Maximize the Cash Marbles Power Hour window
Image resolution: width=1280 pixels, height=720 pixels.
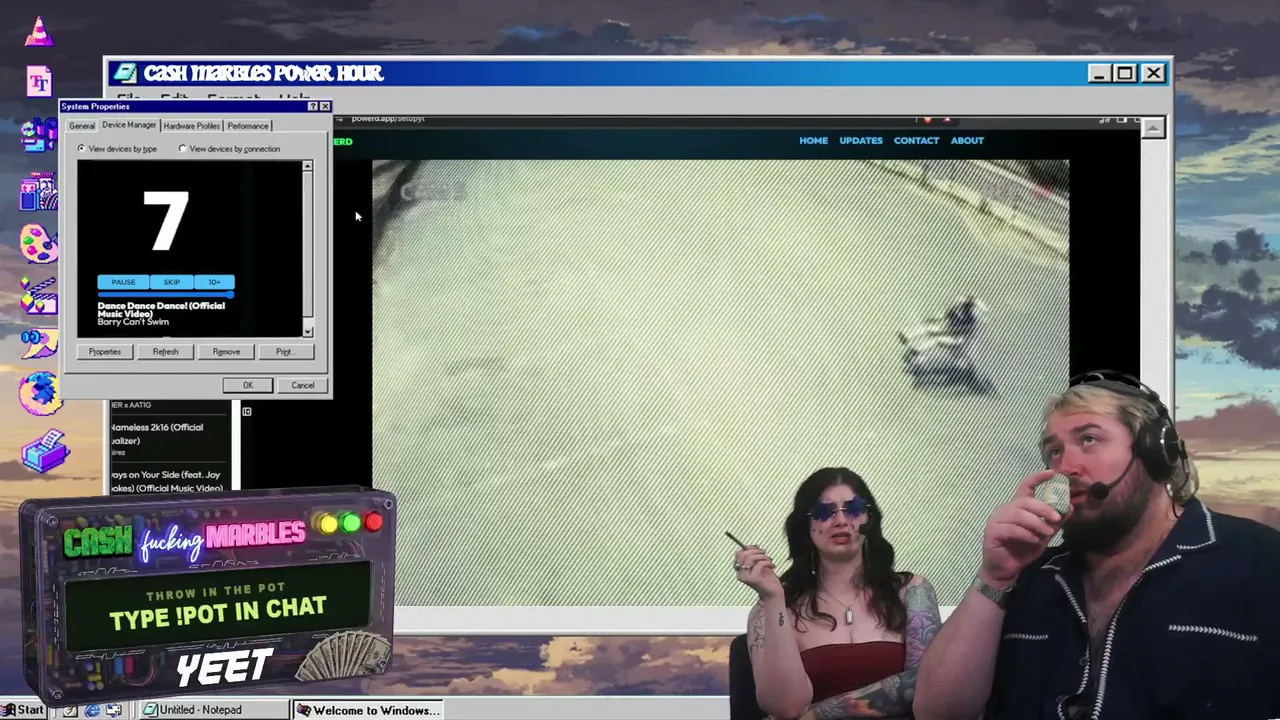pos(1125,73)
